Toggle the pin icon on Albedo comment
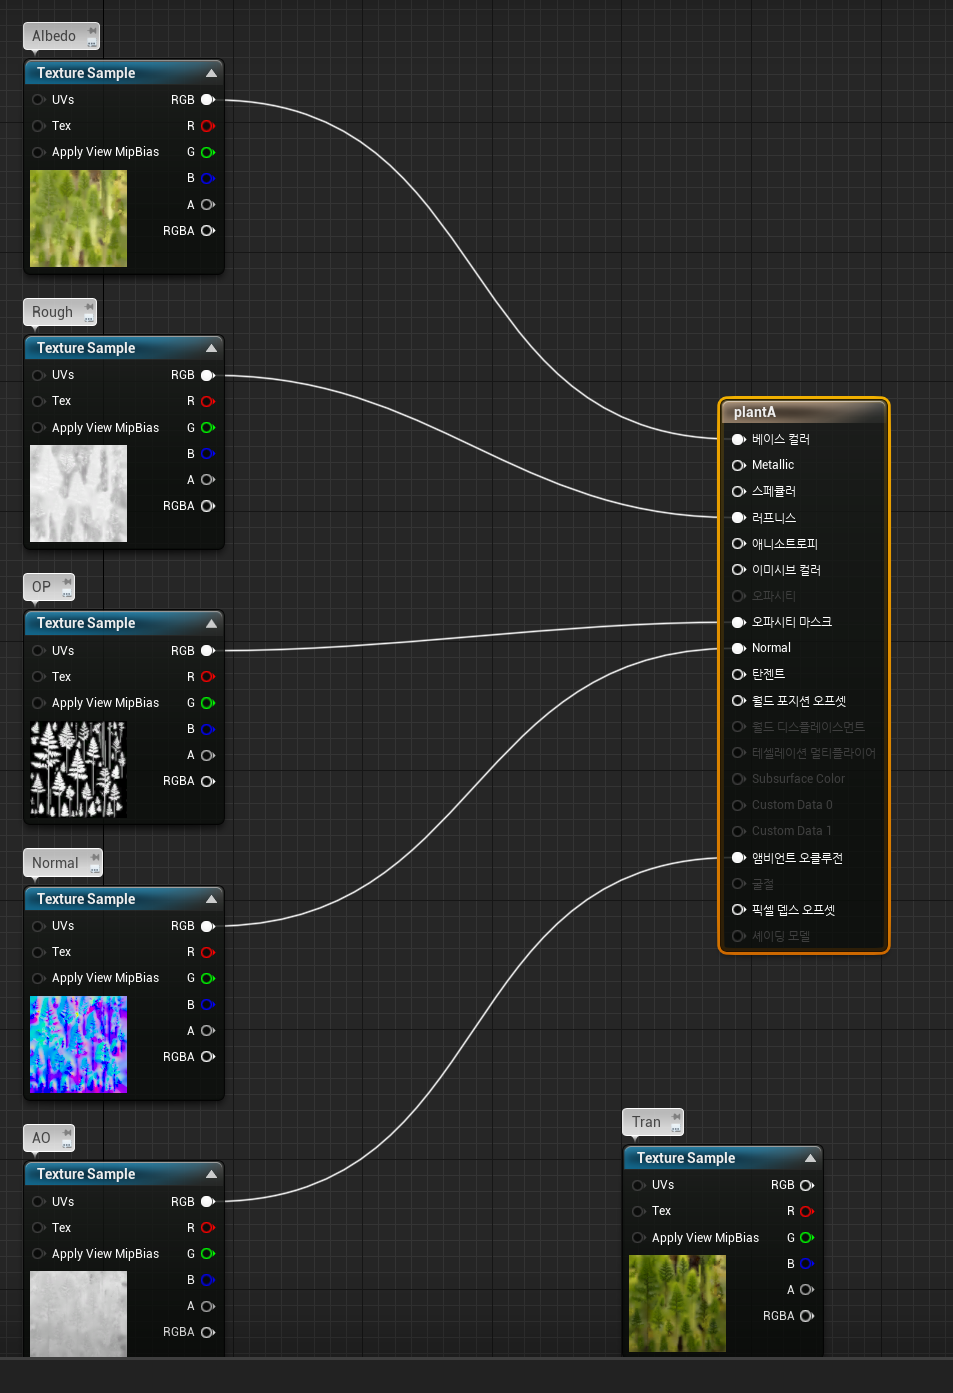Screen dimensions: 953x1393 point(92,30)
